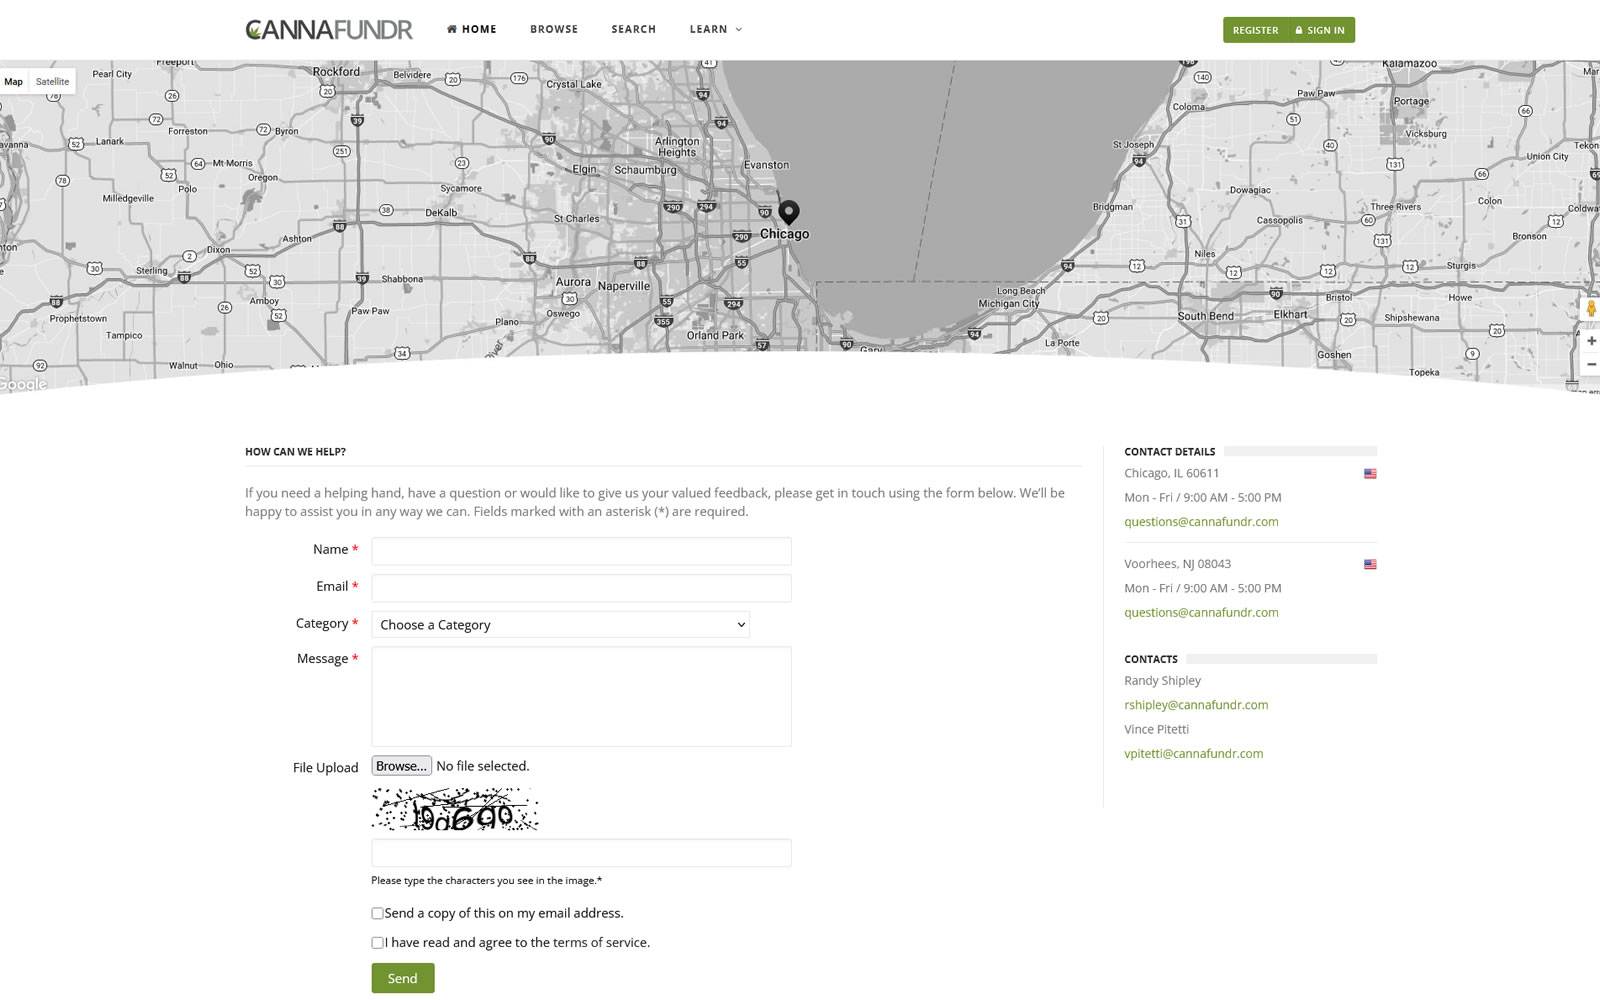Submit the form with Send button
Viewport: 1600px width, 1000px height.
pos(403,978)
